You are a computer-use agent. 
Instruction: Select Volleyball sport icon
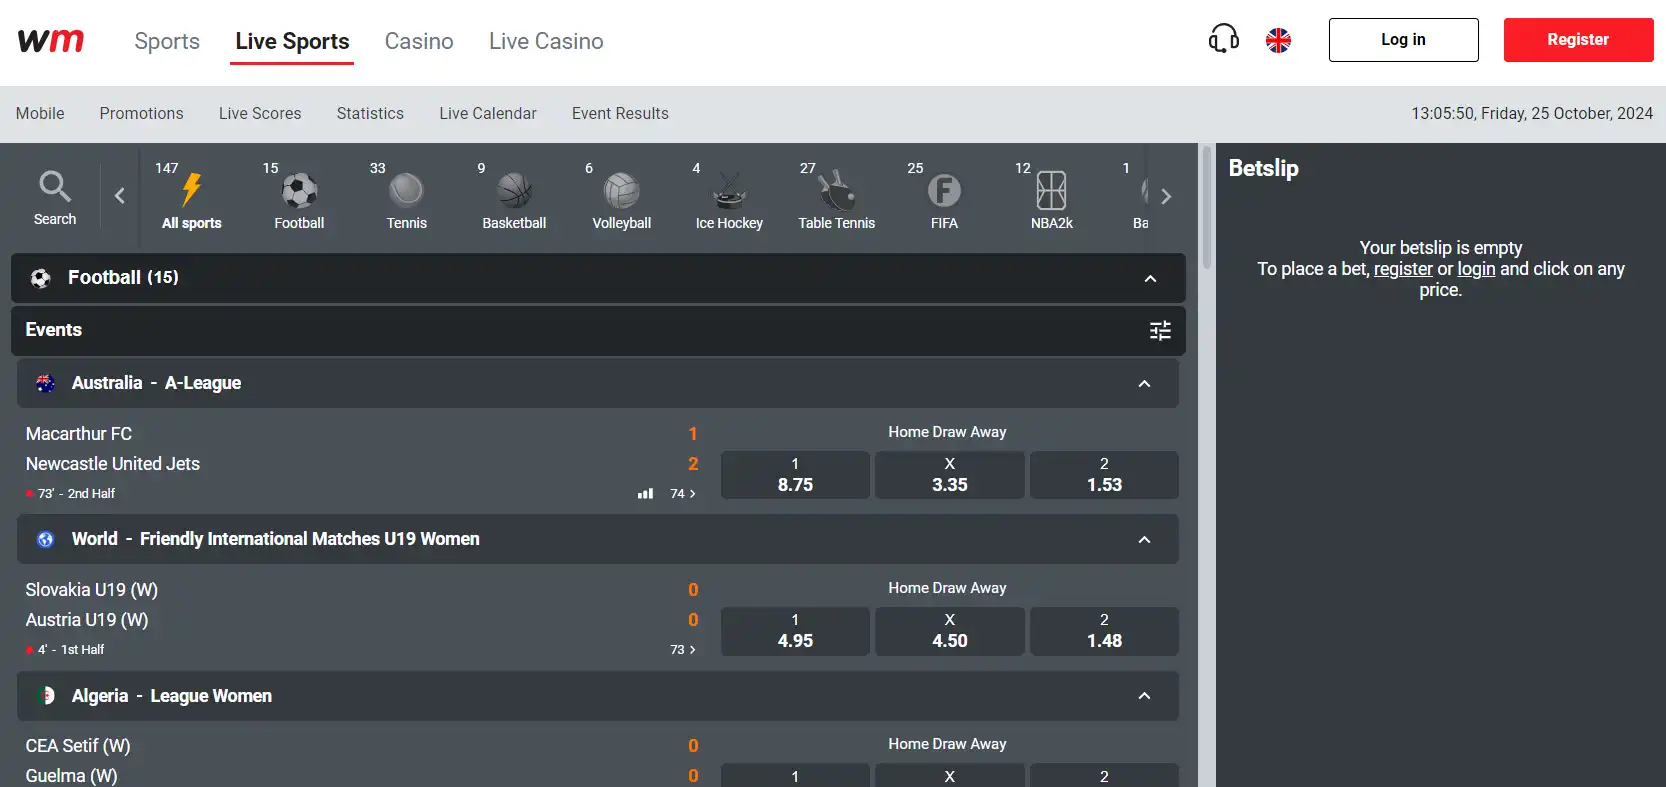tap(621, 190)
